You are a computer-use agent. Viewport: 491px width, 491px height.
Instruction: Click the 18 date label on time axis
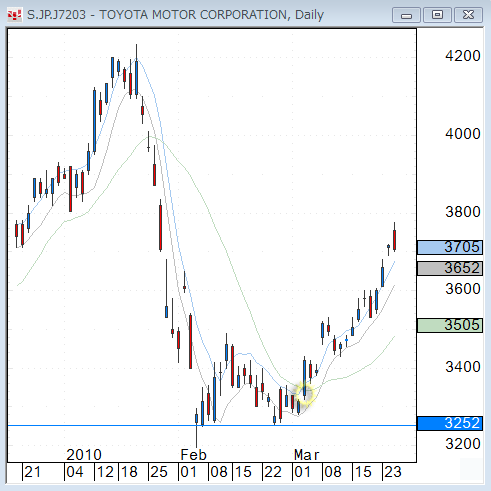click(129, 472)
